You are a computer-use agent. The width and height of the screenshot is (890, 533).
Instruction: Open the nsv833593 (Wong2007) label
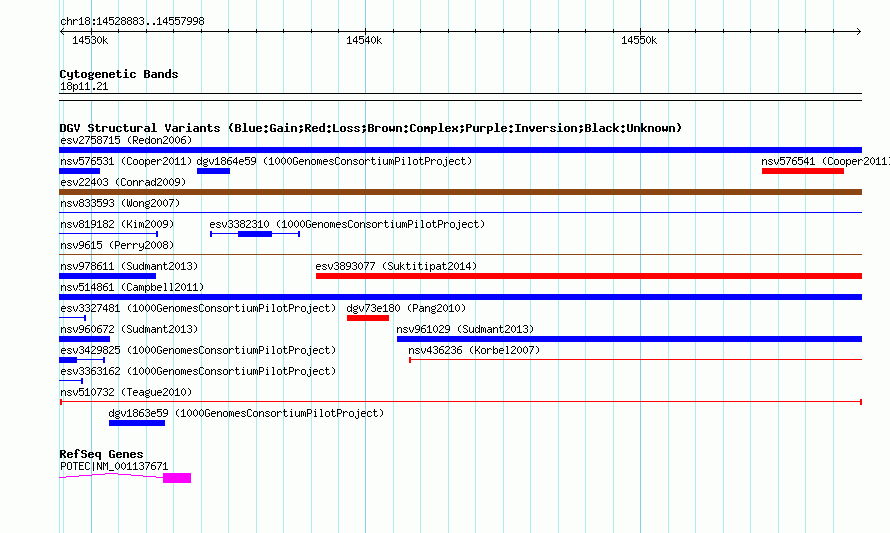pyautogui.click(x=120, y=203)
